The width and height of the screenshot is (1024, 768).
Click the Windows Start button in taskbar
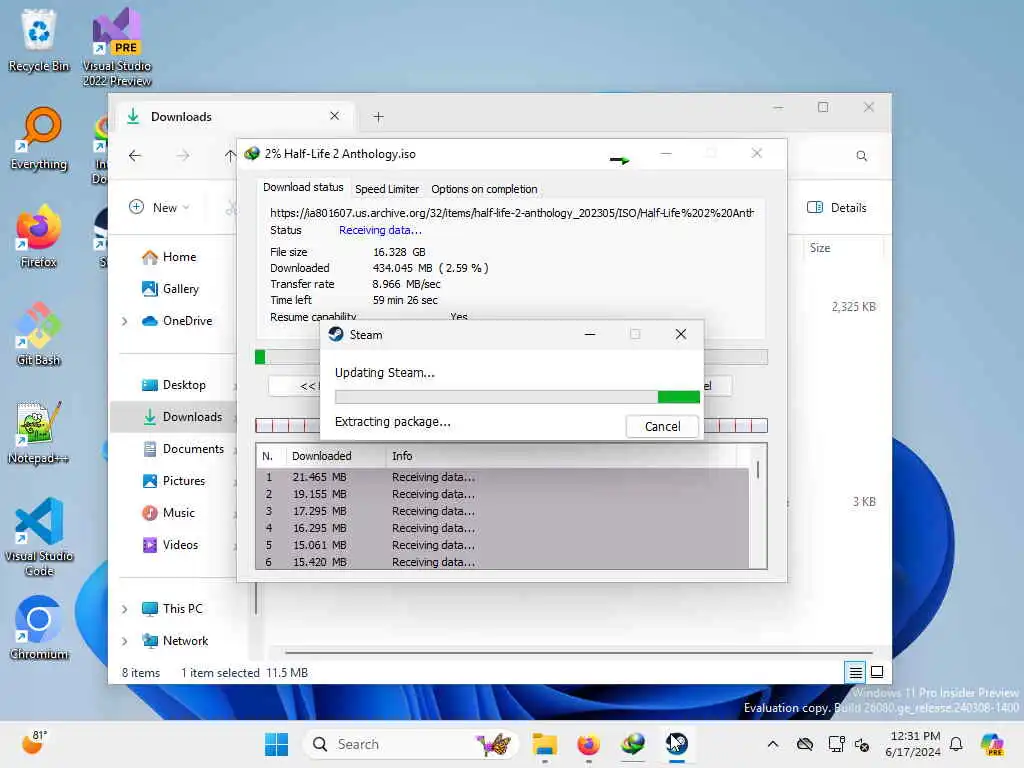coord(276,744)
